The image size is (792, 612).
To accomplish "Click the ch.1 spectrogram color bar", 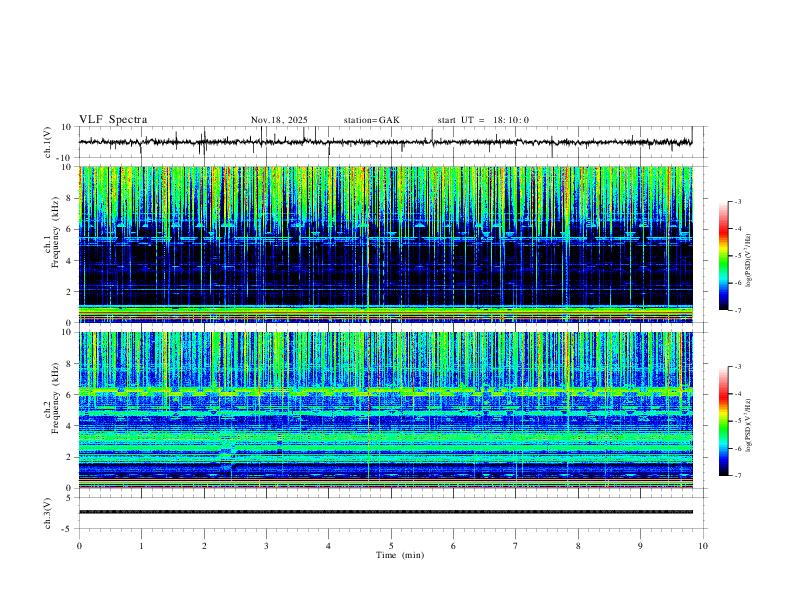I will [x=723, y=256].
